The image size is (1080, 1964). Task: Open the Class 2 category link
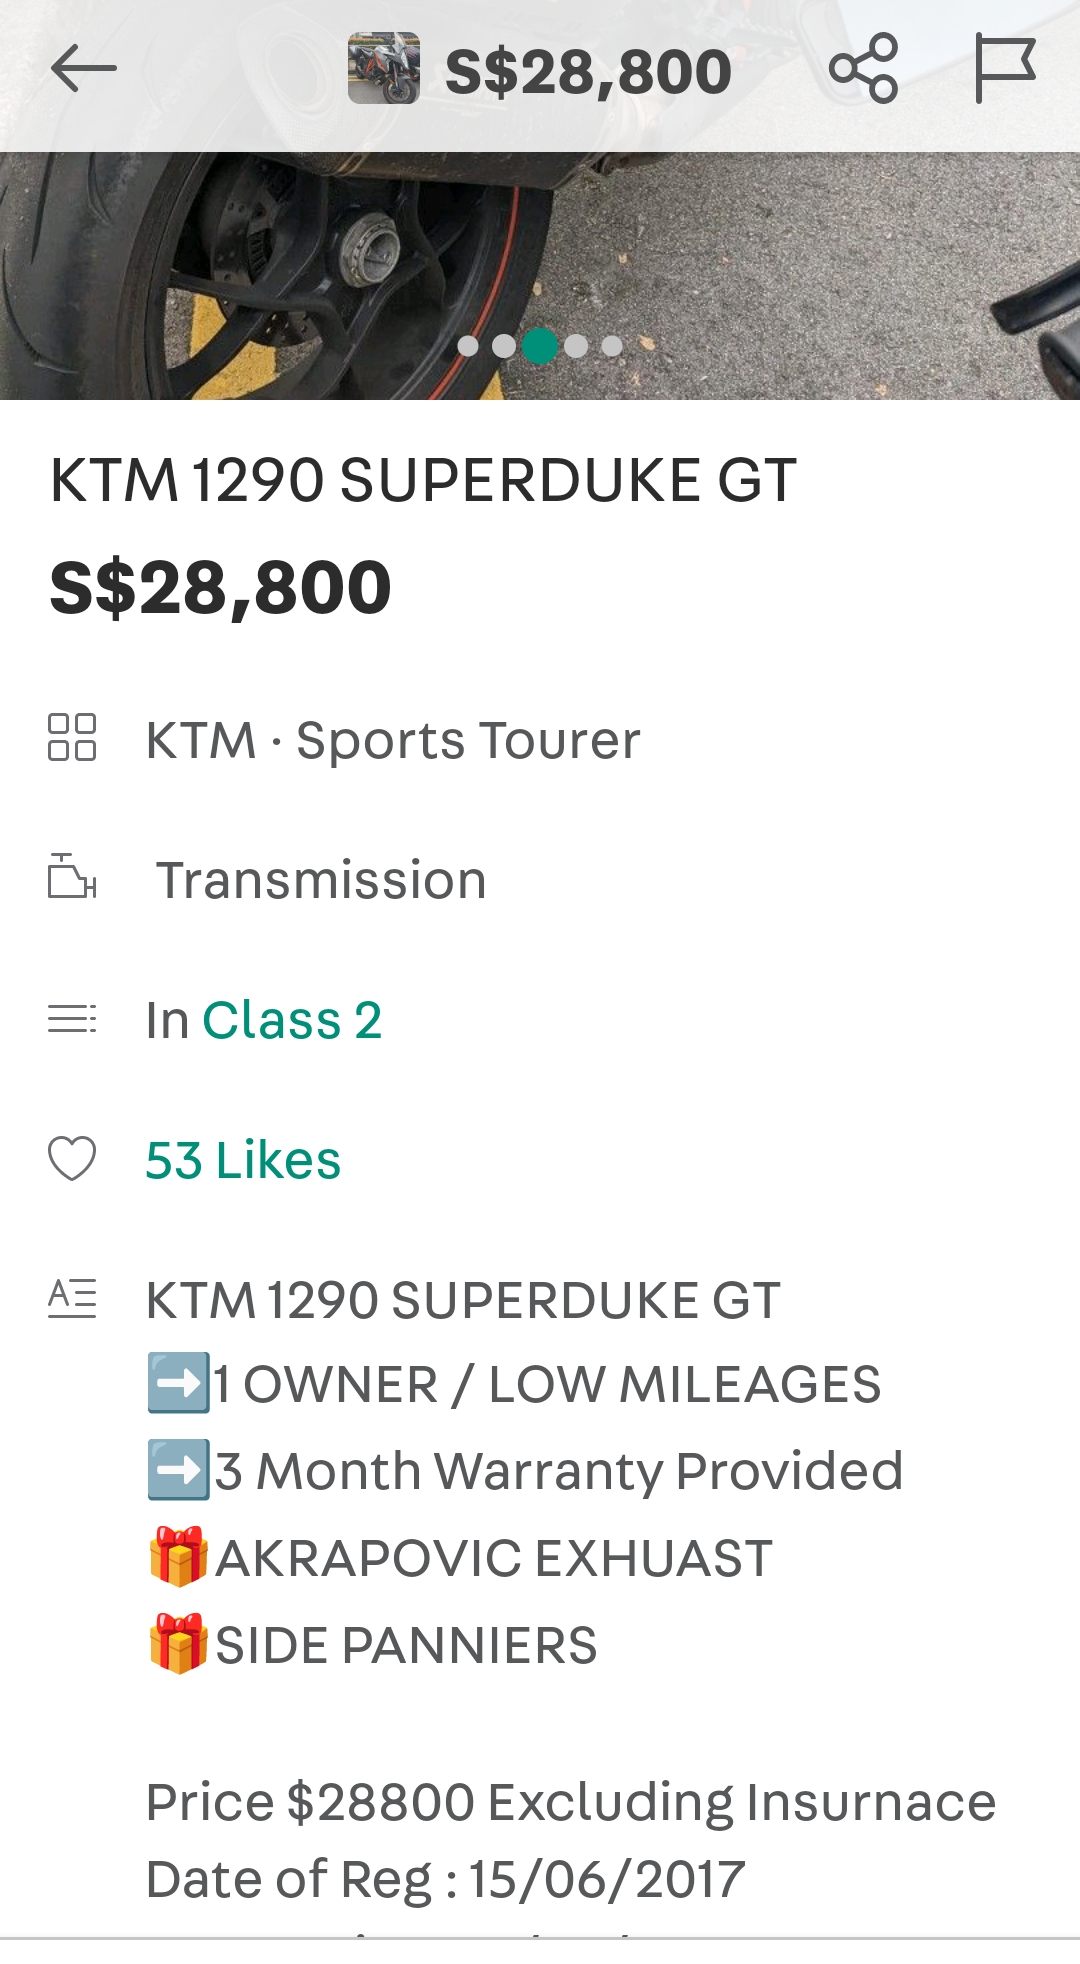pyautogui.click(x=292, y=1020)
